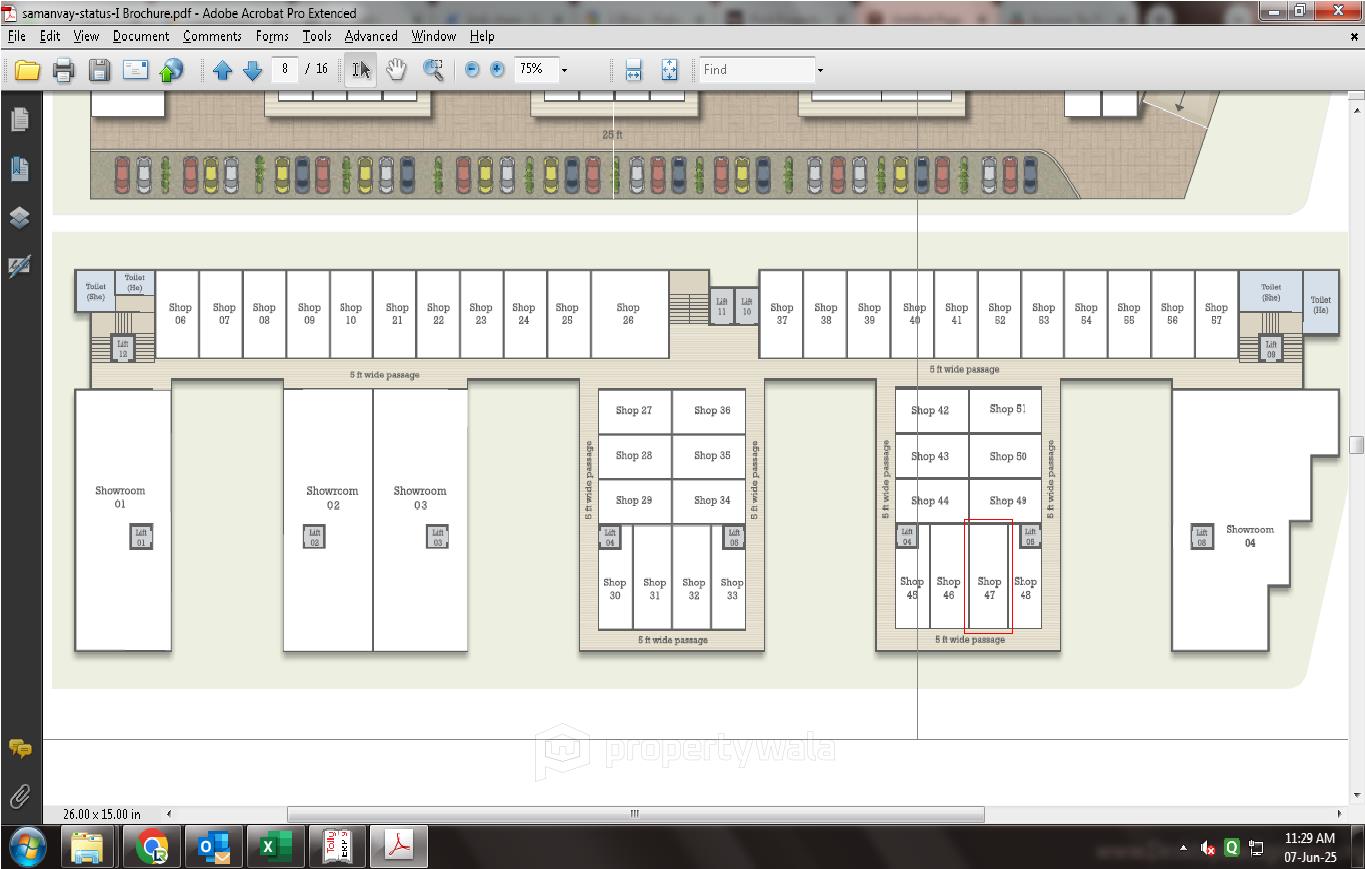
Task: Open the Help menu
Action: [x=482, y=36]
